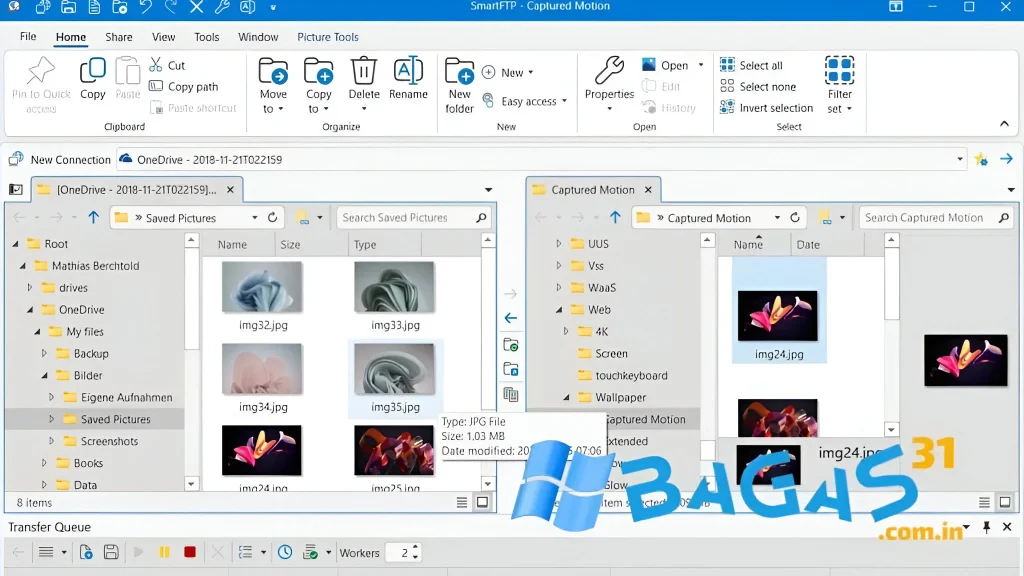
Task: Switch to the View ribbon tab
Action: click(163, 37)
